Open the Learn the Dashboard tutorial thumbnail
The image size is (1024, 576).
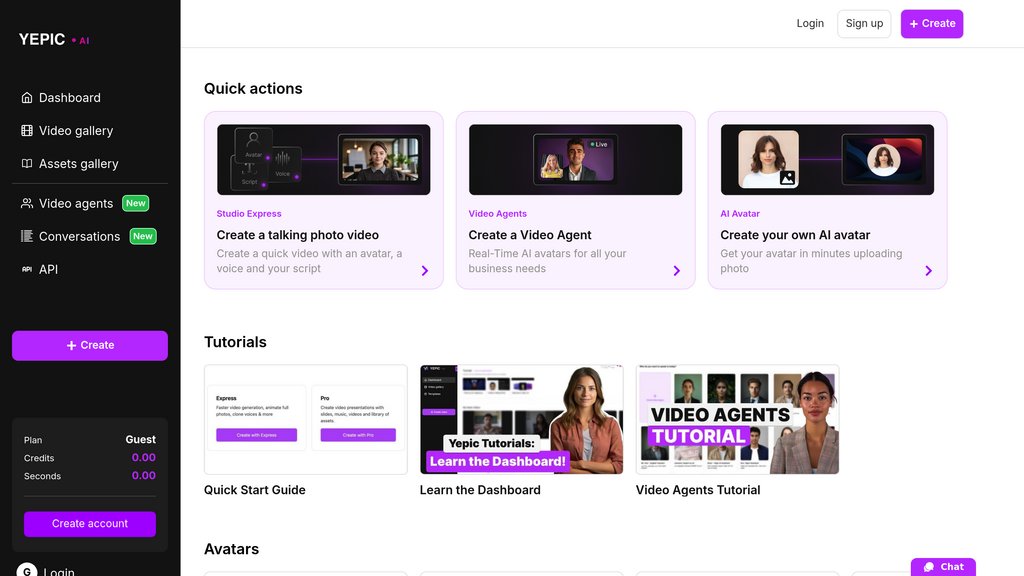(522, 420)
